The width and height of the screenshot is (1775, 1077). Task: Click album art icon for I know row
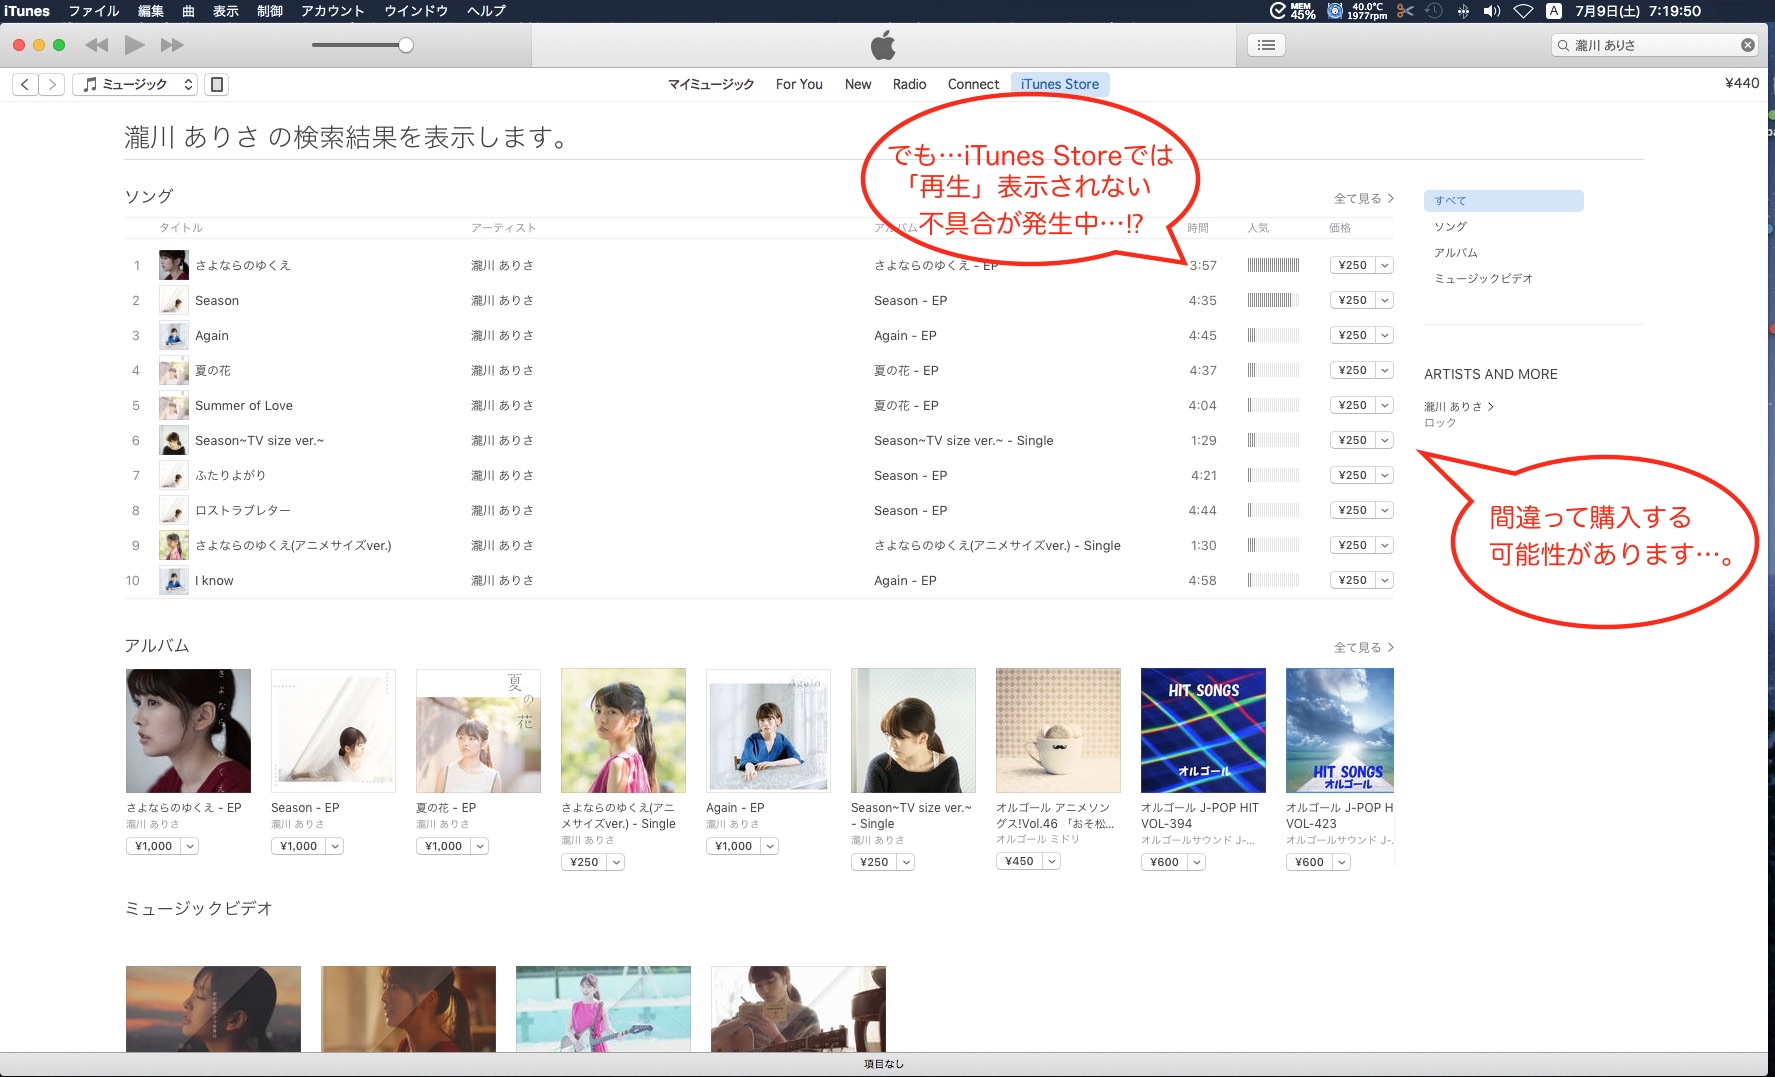(174, 580)
